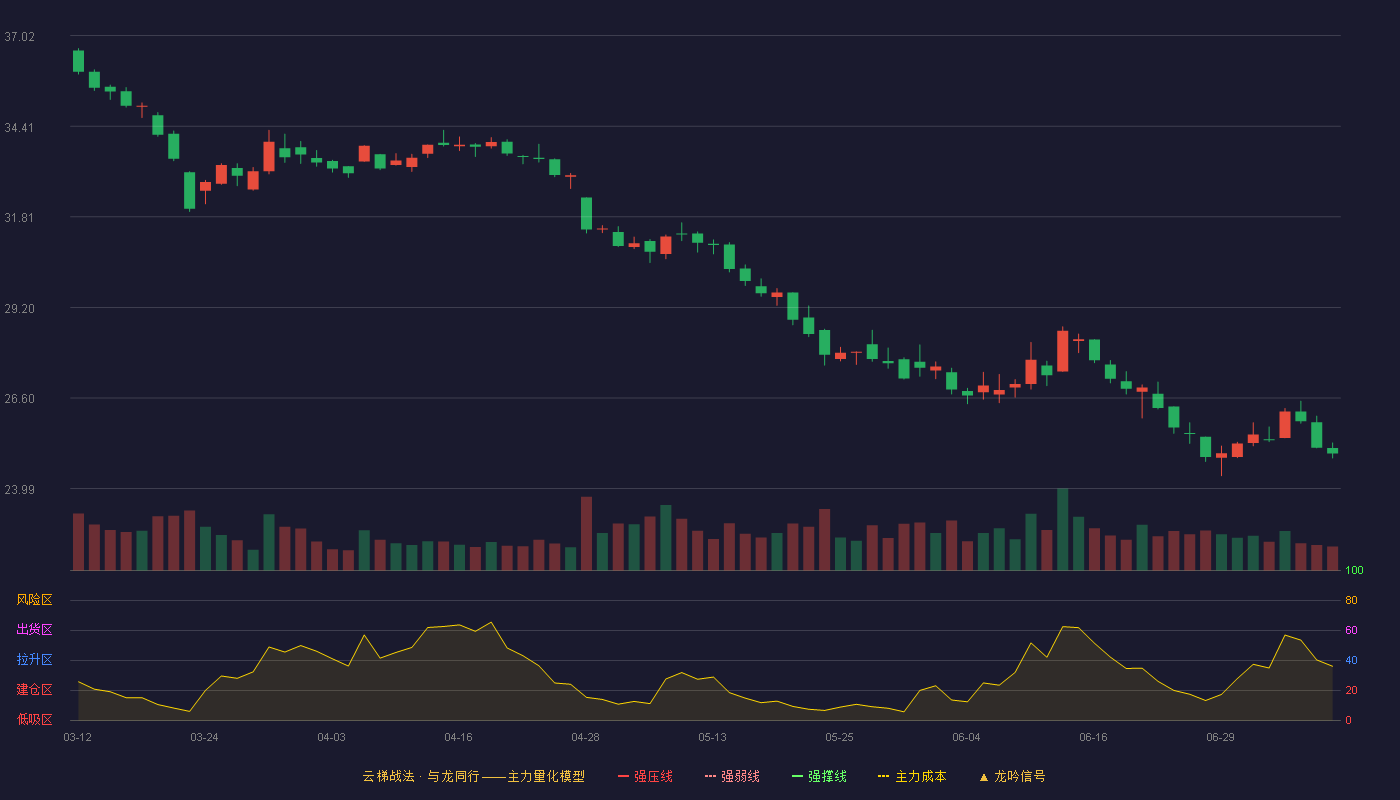Click the magenta 60 indicator scale value
Image resolution: width=1400 pixels, height=800 pixels.
1351,630
